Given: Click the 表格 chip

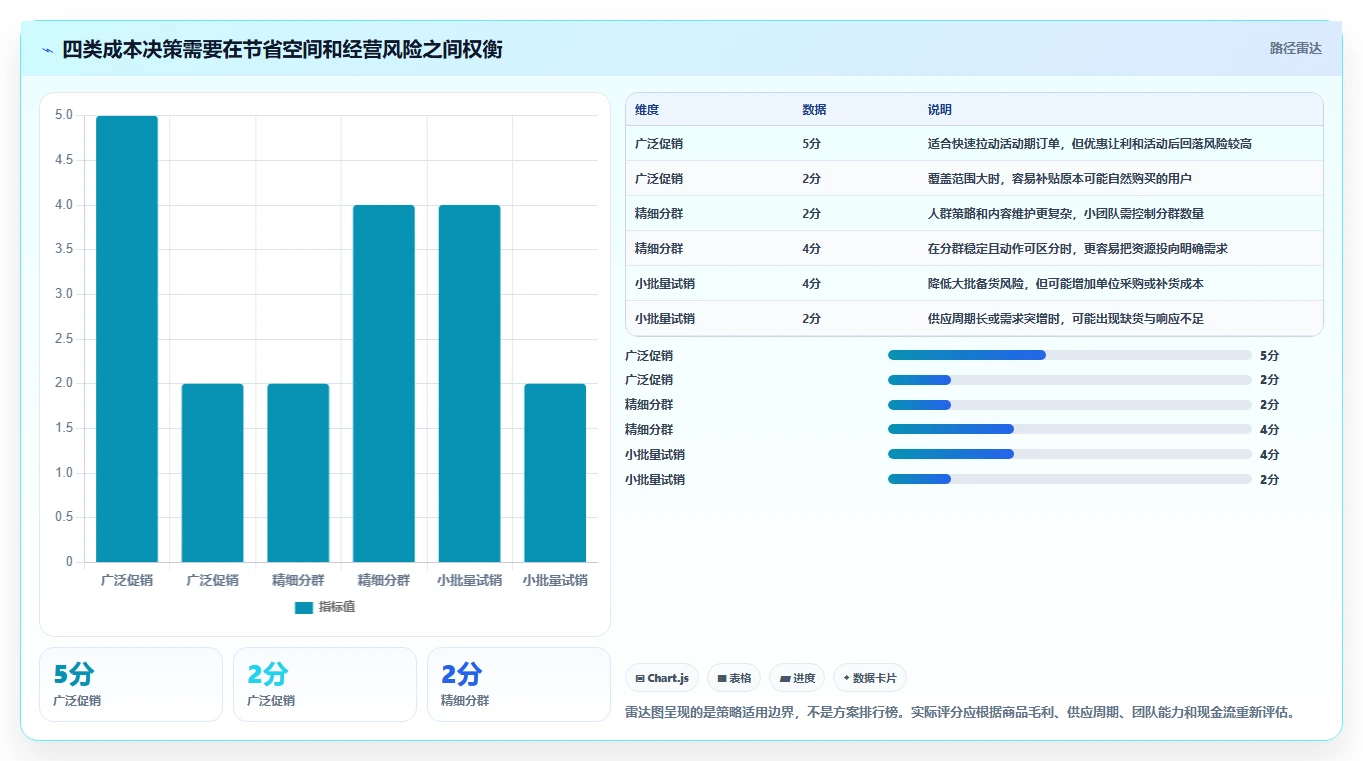Looking at the screenshot, I should coord(734,678).
